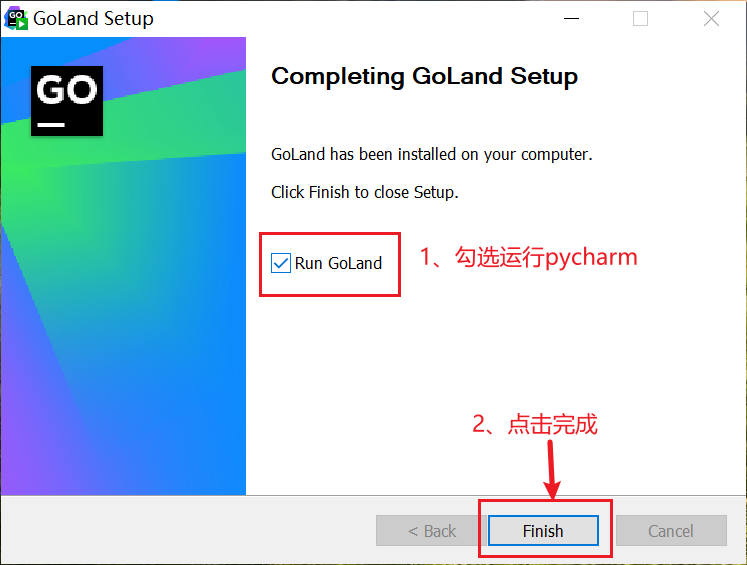747x565 pixels.
Task: Click the black GO logo in banner
Action: (67, 101)
